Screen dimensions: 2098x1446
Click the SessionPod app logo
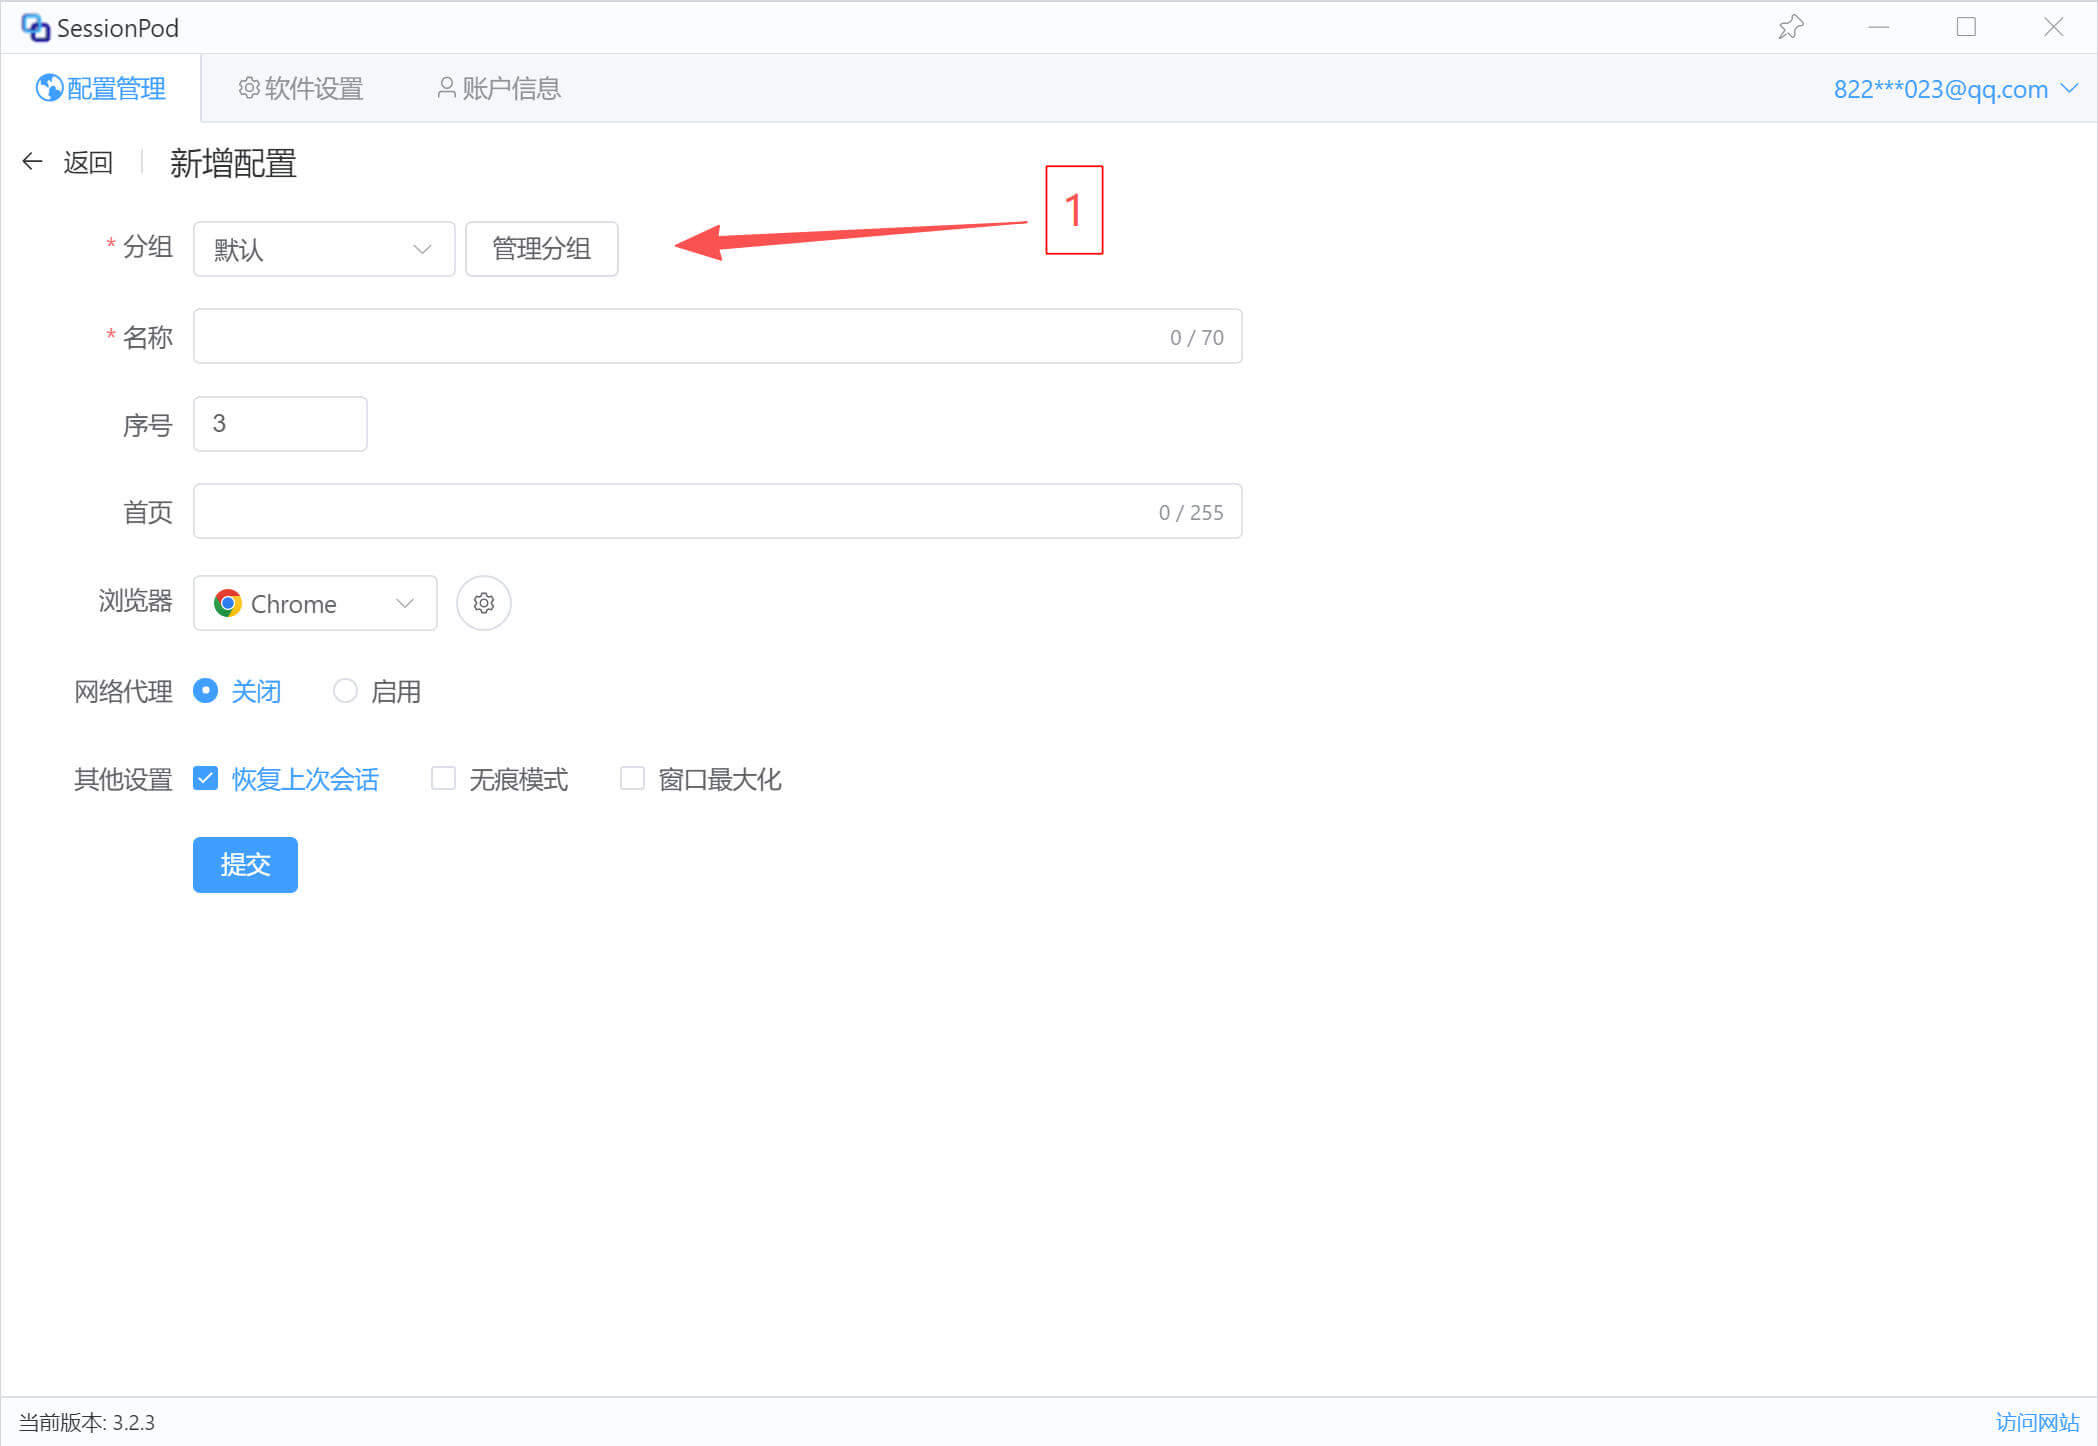tap(35, 27)
